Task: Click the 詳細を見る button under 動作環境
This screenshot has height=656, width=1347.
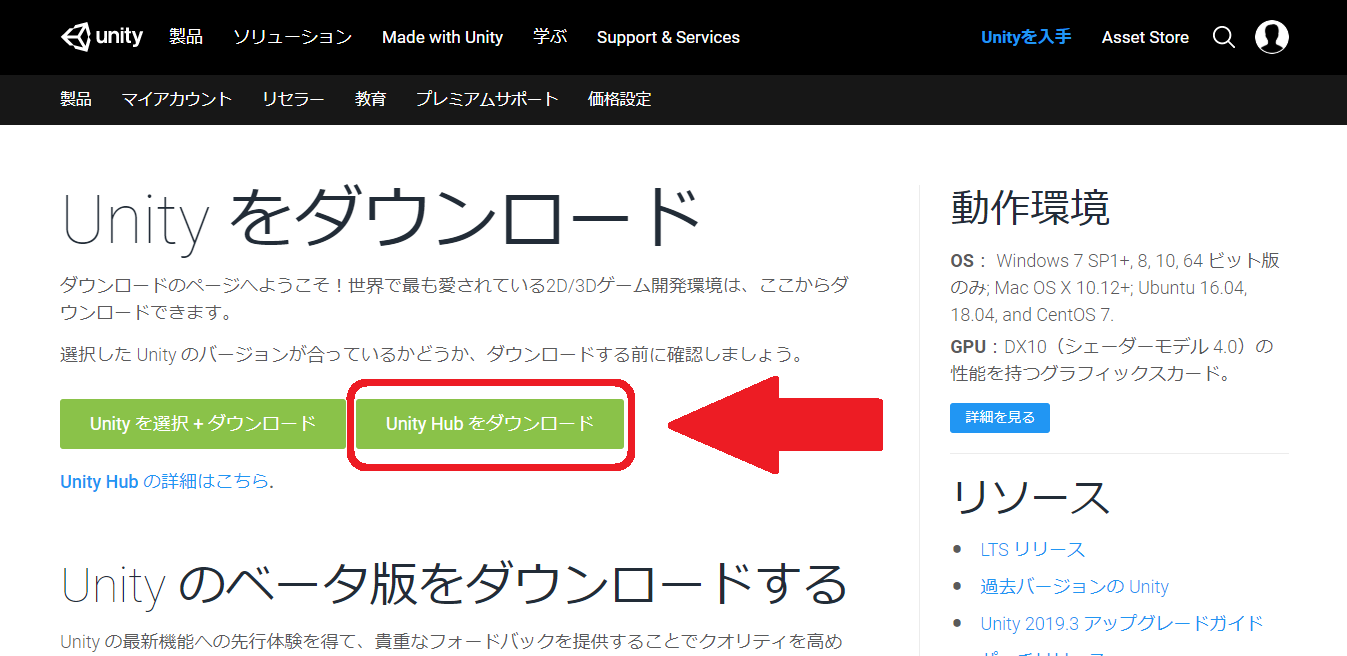Action: [999, 418]
